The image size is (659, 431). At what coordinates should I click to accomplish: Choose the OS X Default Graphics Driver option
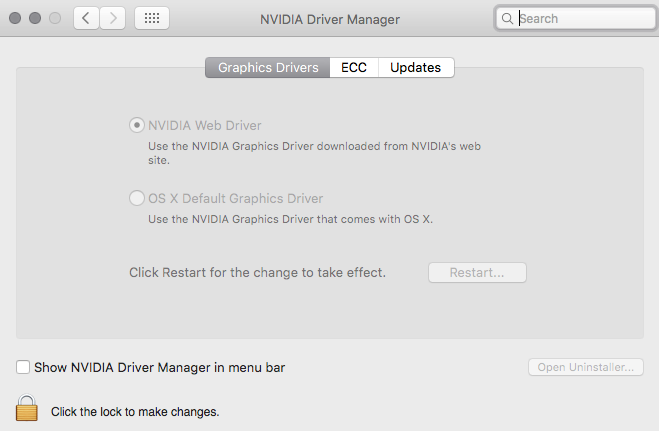137,199
